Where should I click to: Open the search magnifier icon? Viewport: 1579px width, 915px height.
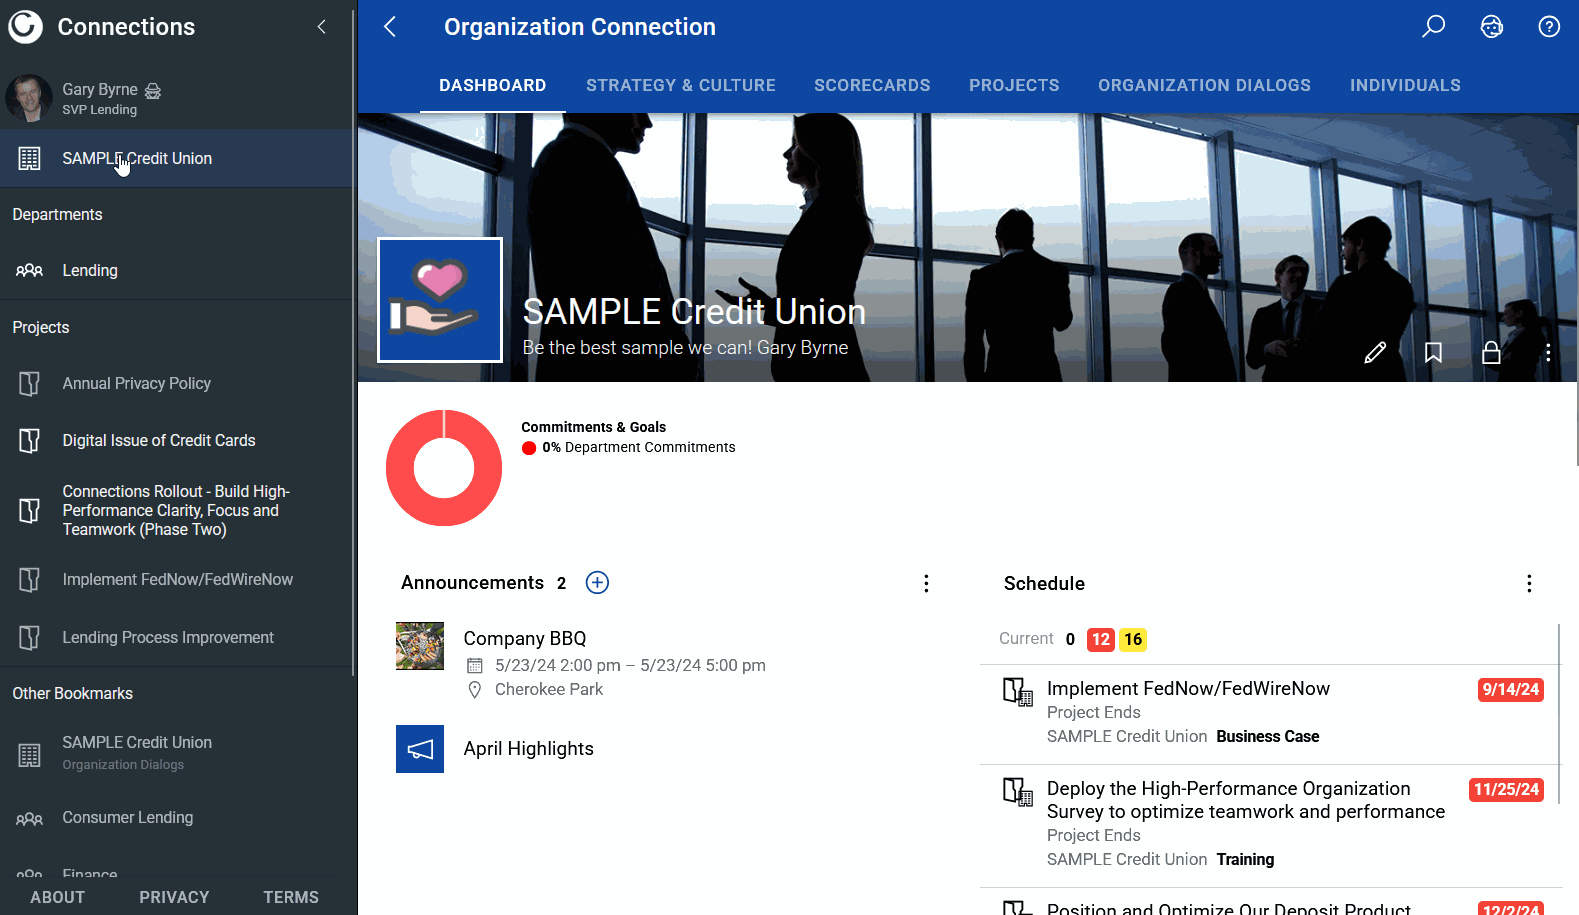tap(1434, 26)
